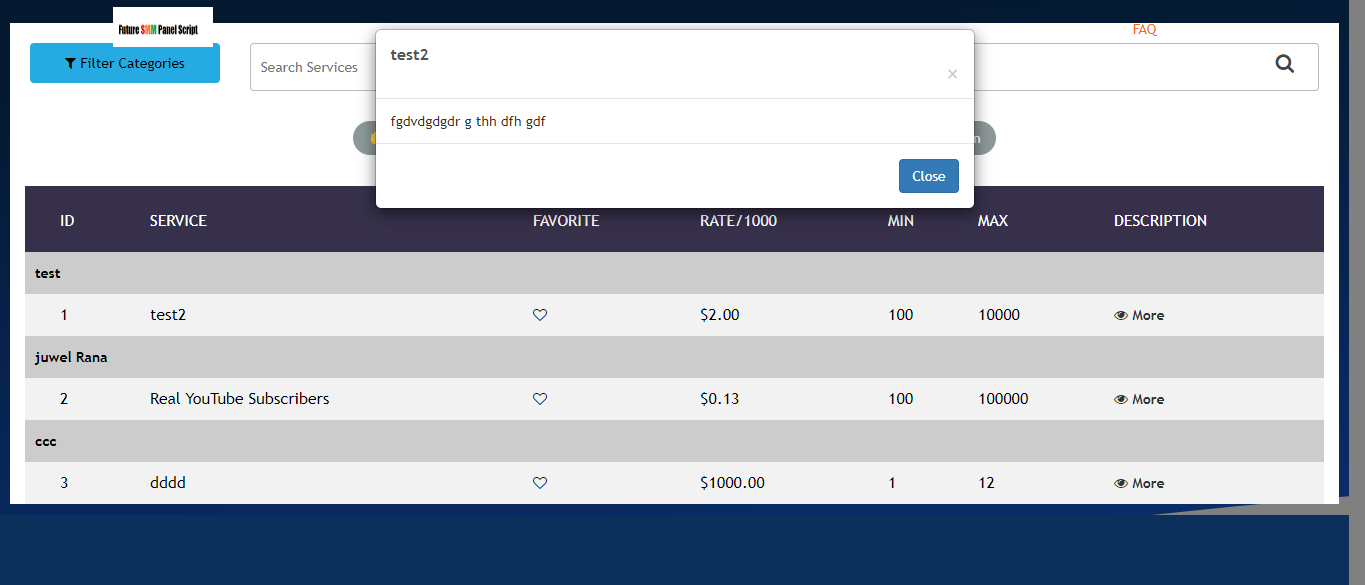Open the More description for dddd
This screenshot has height=585, width=1365.
1139,483
